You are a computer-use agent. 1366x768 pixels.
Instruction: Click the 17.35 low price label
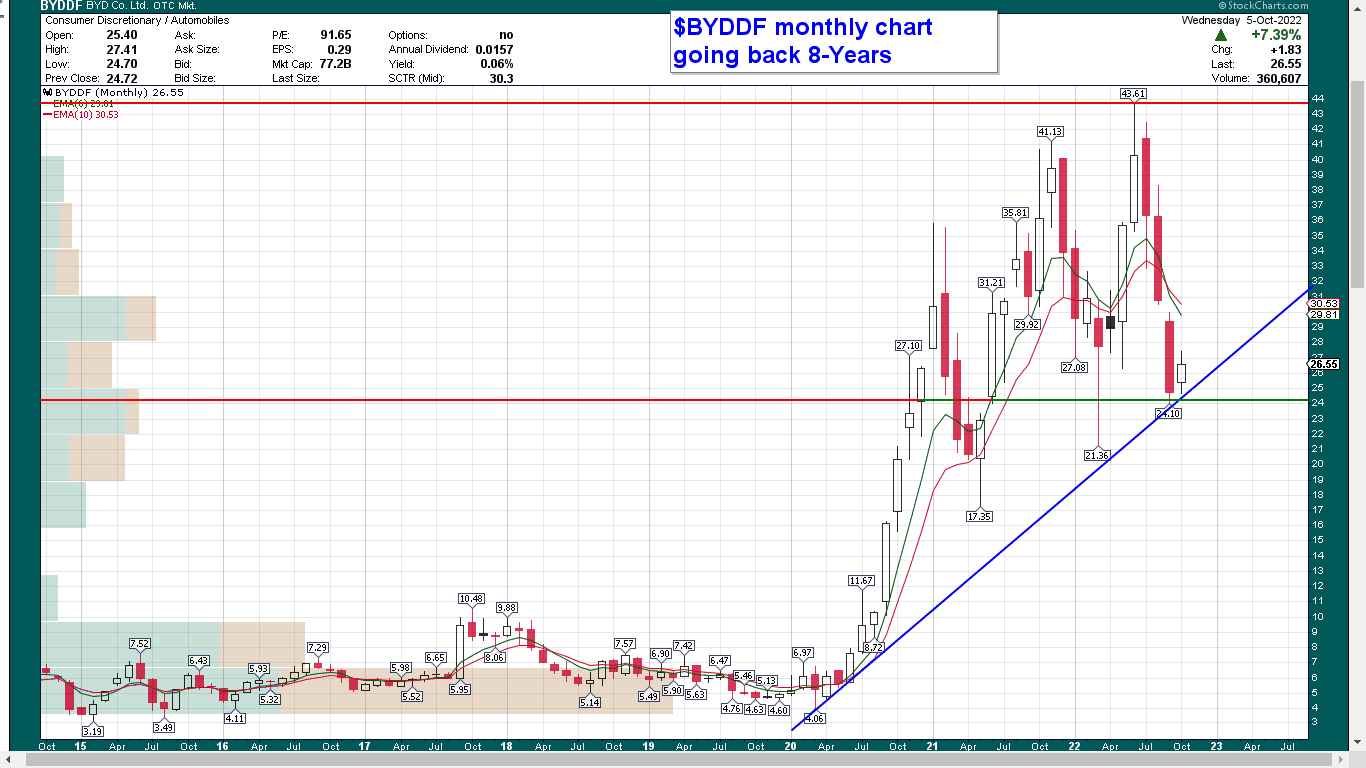(979, 516)
